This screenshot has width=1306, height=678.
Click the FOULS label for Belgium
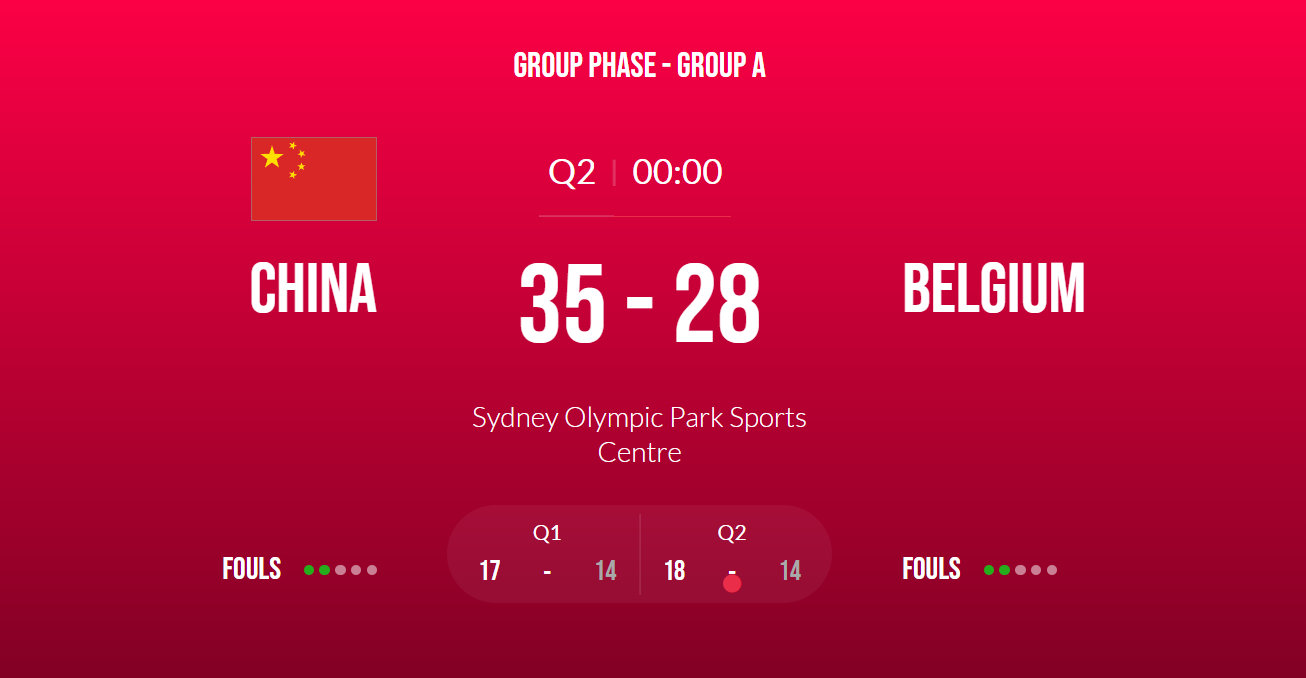coord(931,569)
